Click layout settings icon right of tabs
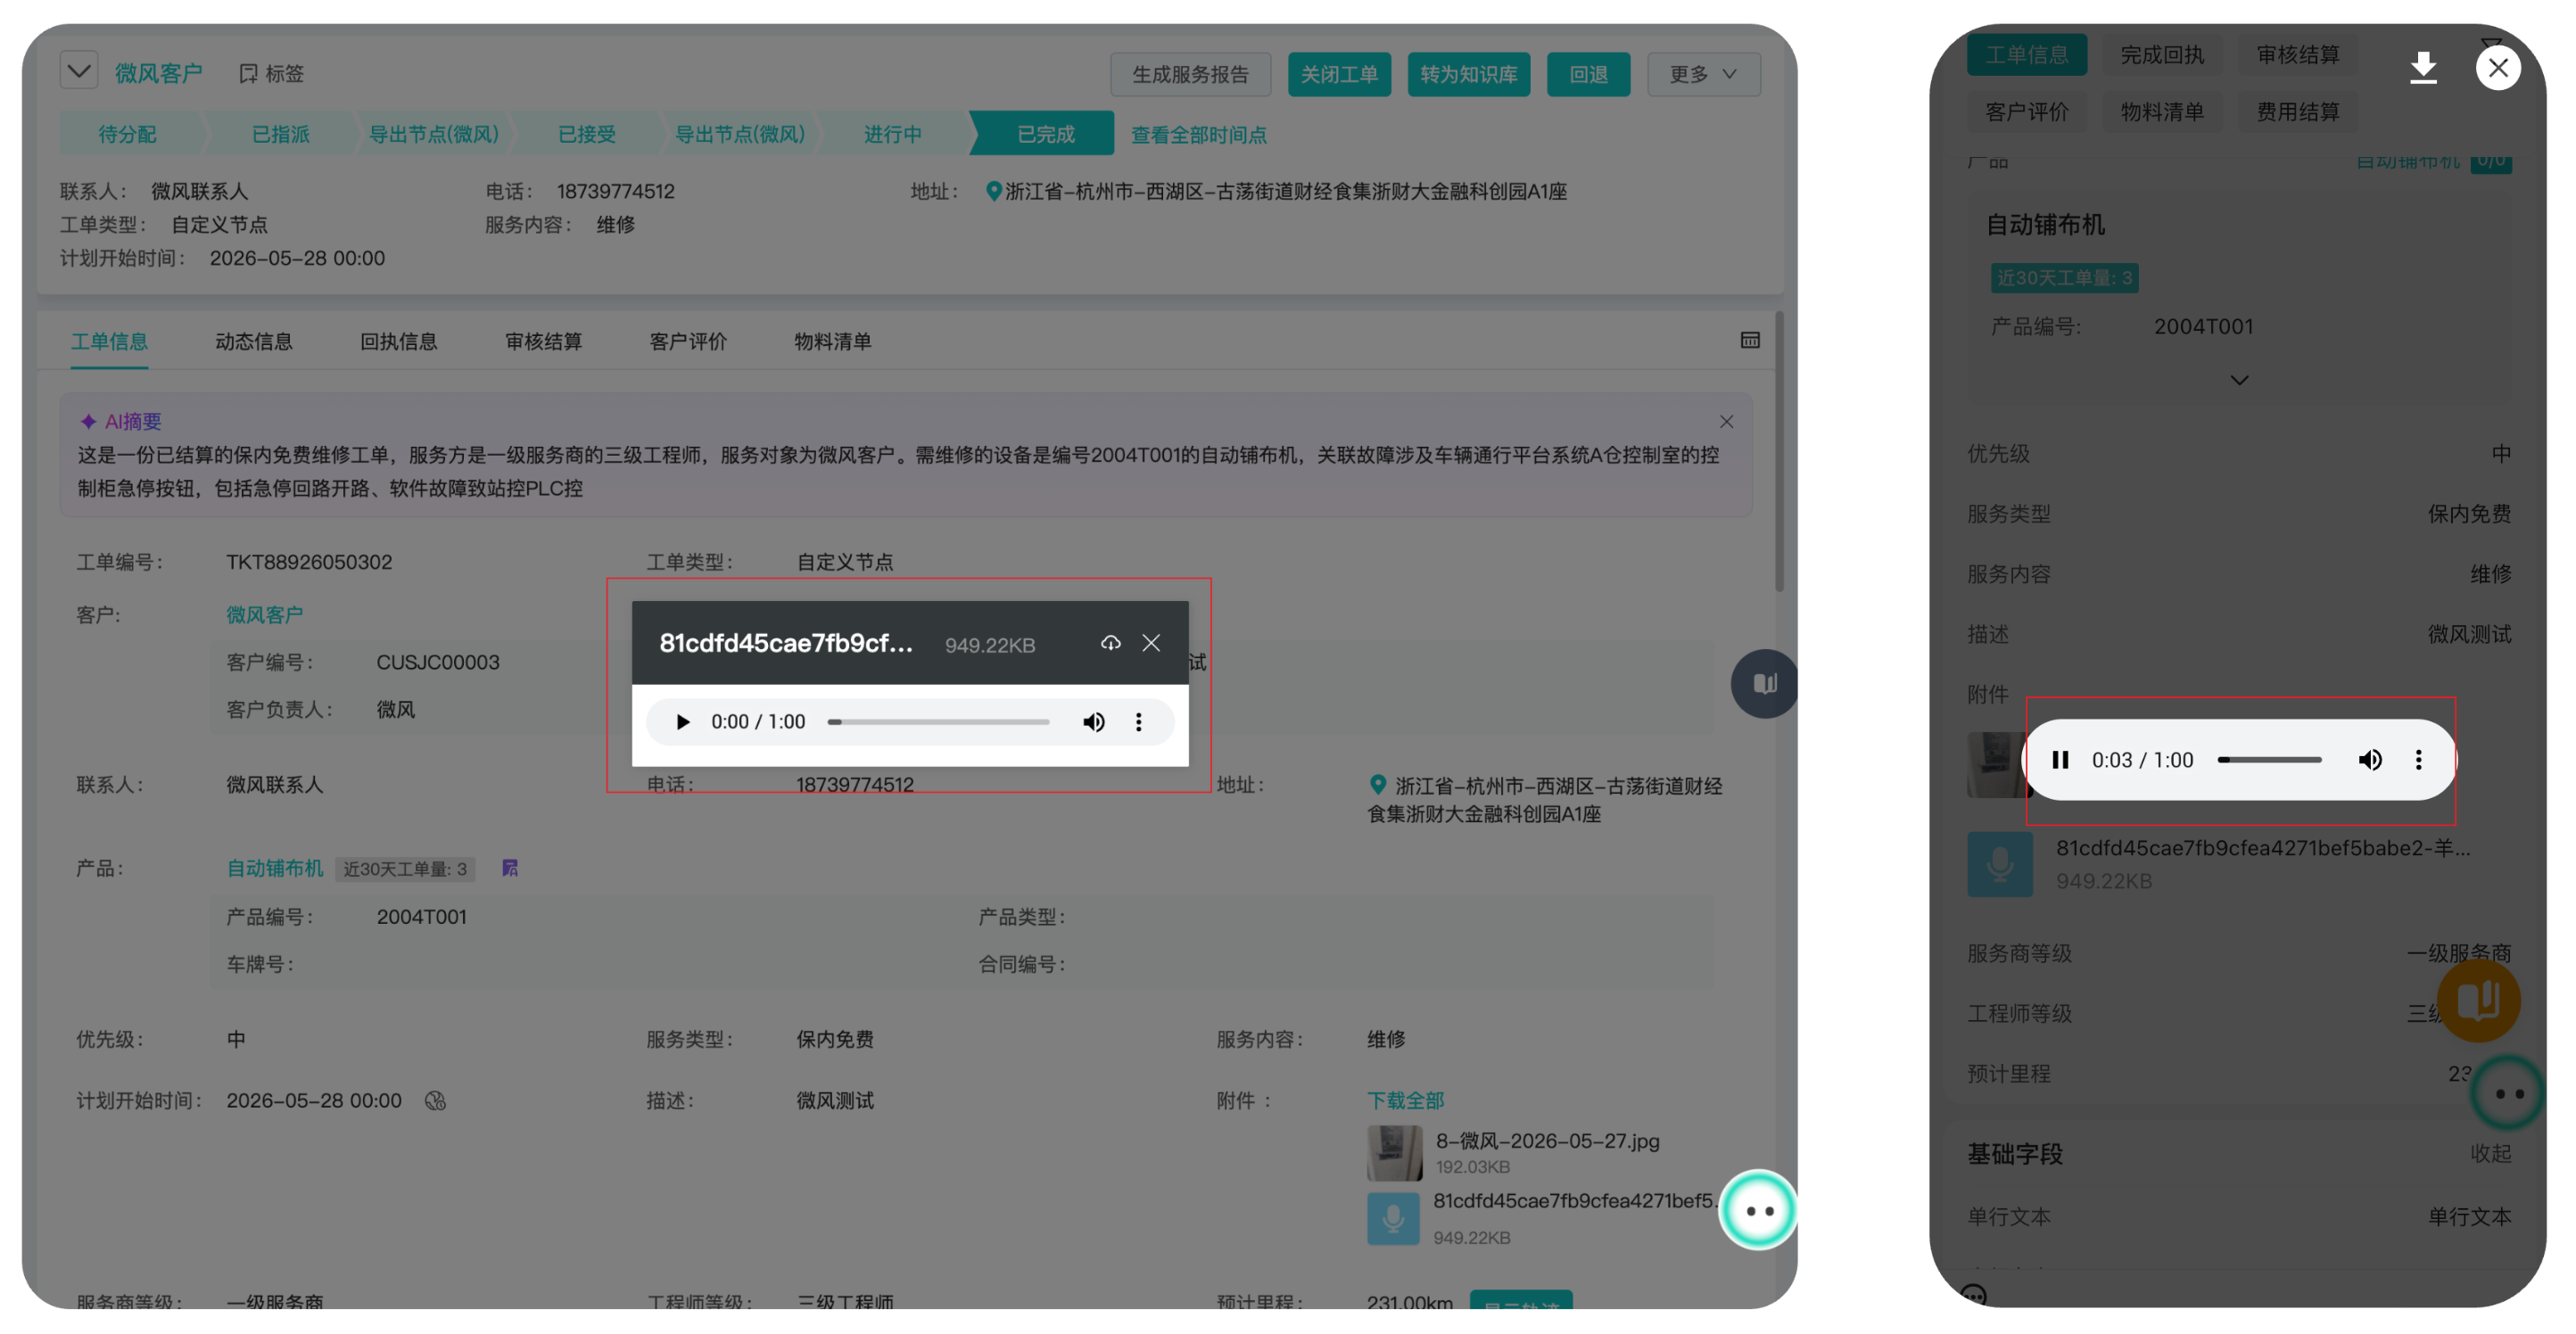The image size is (2576, 1334). [1750, 340]
